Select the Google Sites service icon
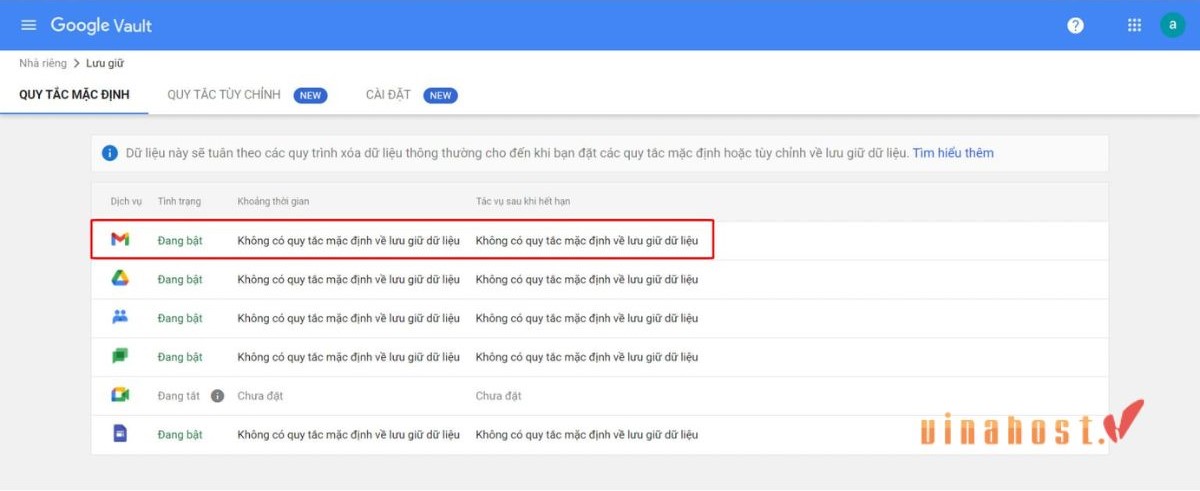Screen dimensions: 1200x491 (120, 434)
